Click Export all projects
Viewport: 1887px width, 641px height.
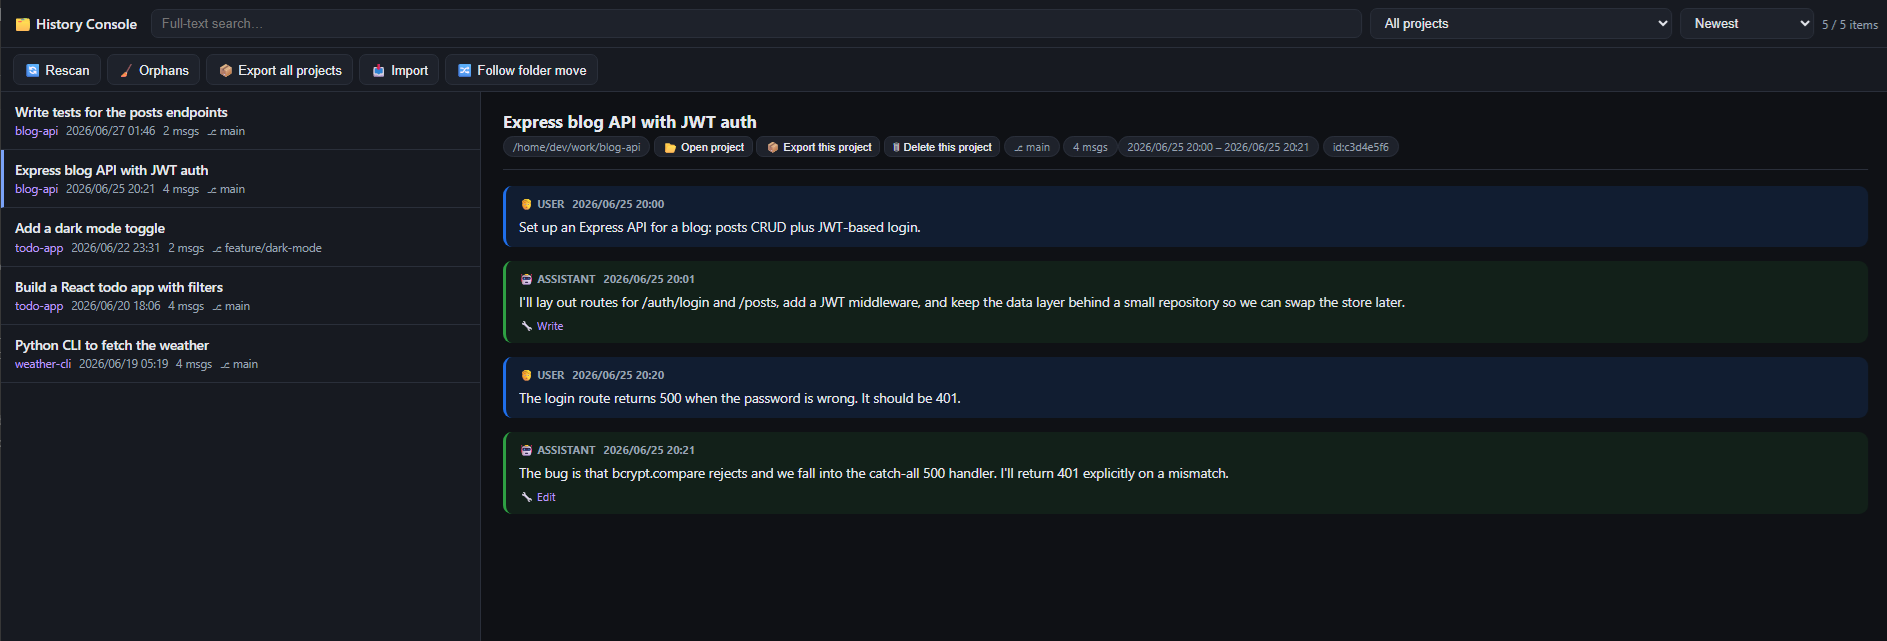279,70
